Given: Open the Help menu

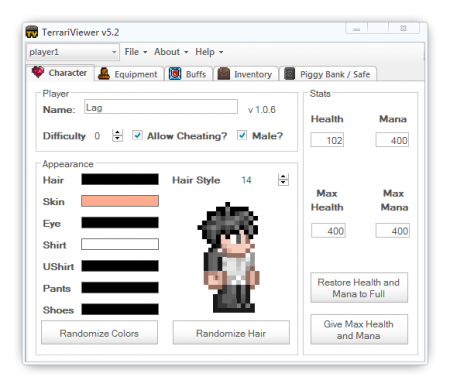Looking at the screenshot, I should (x=209, y=52).
